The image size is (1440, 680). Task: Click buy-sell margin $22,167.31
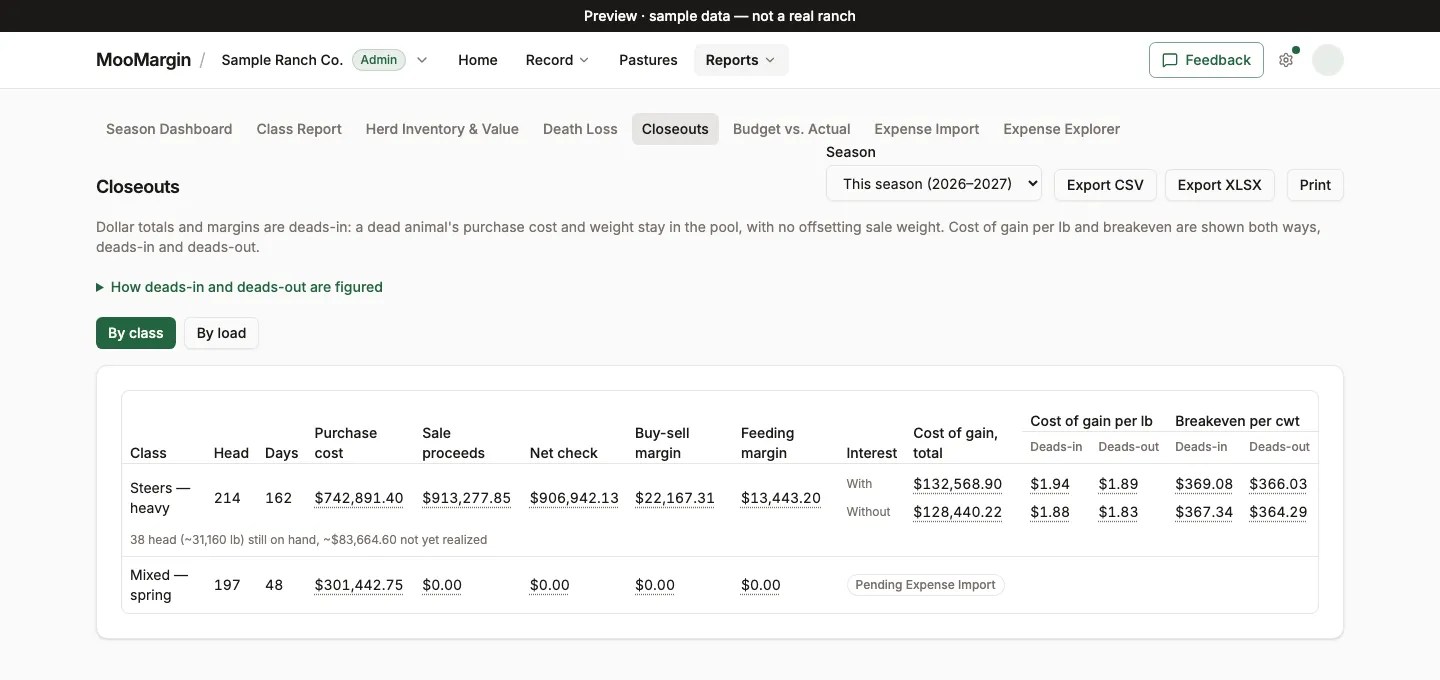[675, 498]
